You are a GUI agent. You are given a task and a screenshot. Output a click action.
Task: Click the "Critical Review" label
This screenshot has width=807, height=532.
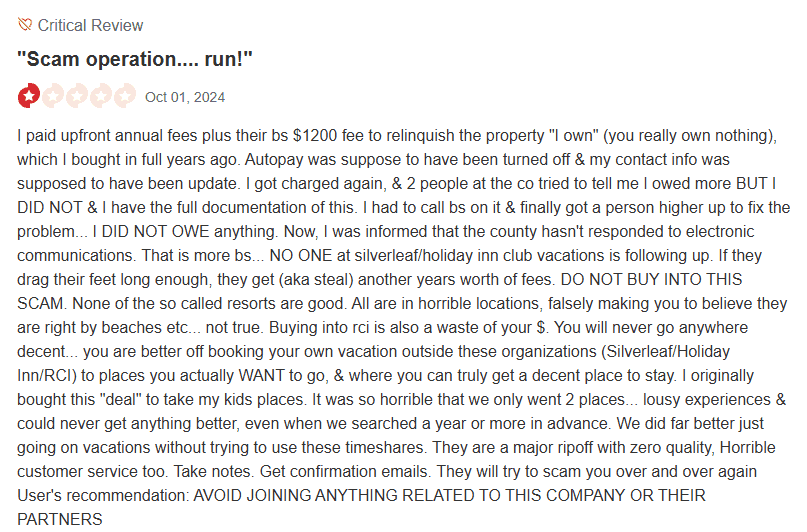(x=91, y=25)
